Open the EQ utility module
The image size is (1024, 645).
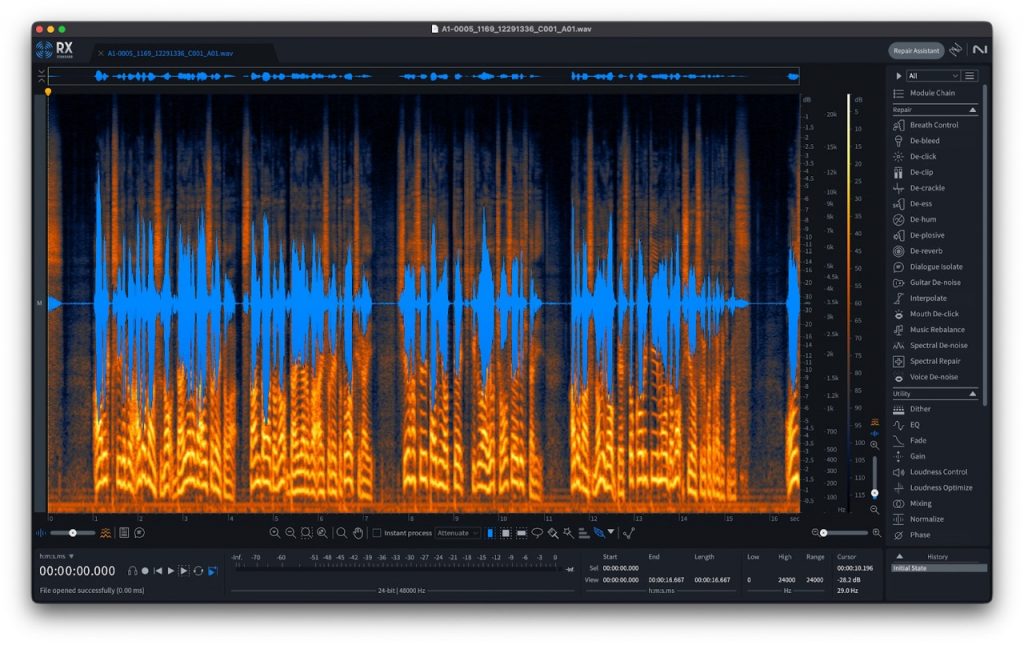[x=914, y=424]
